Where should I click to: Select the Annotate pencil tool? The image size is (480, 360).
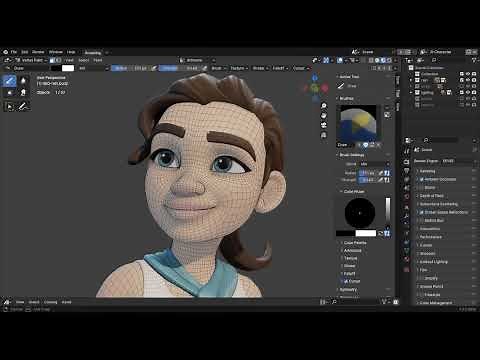[x=23, y=106]
